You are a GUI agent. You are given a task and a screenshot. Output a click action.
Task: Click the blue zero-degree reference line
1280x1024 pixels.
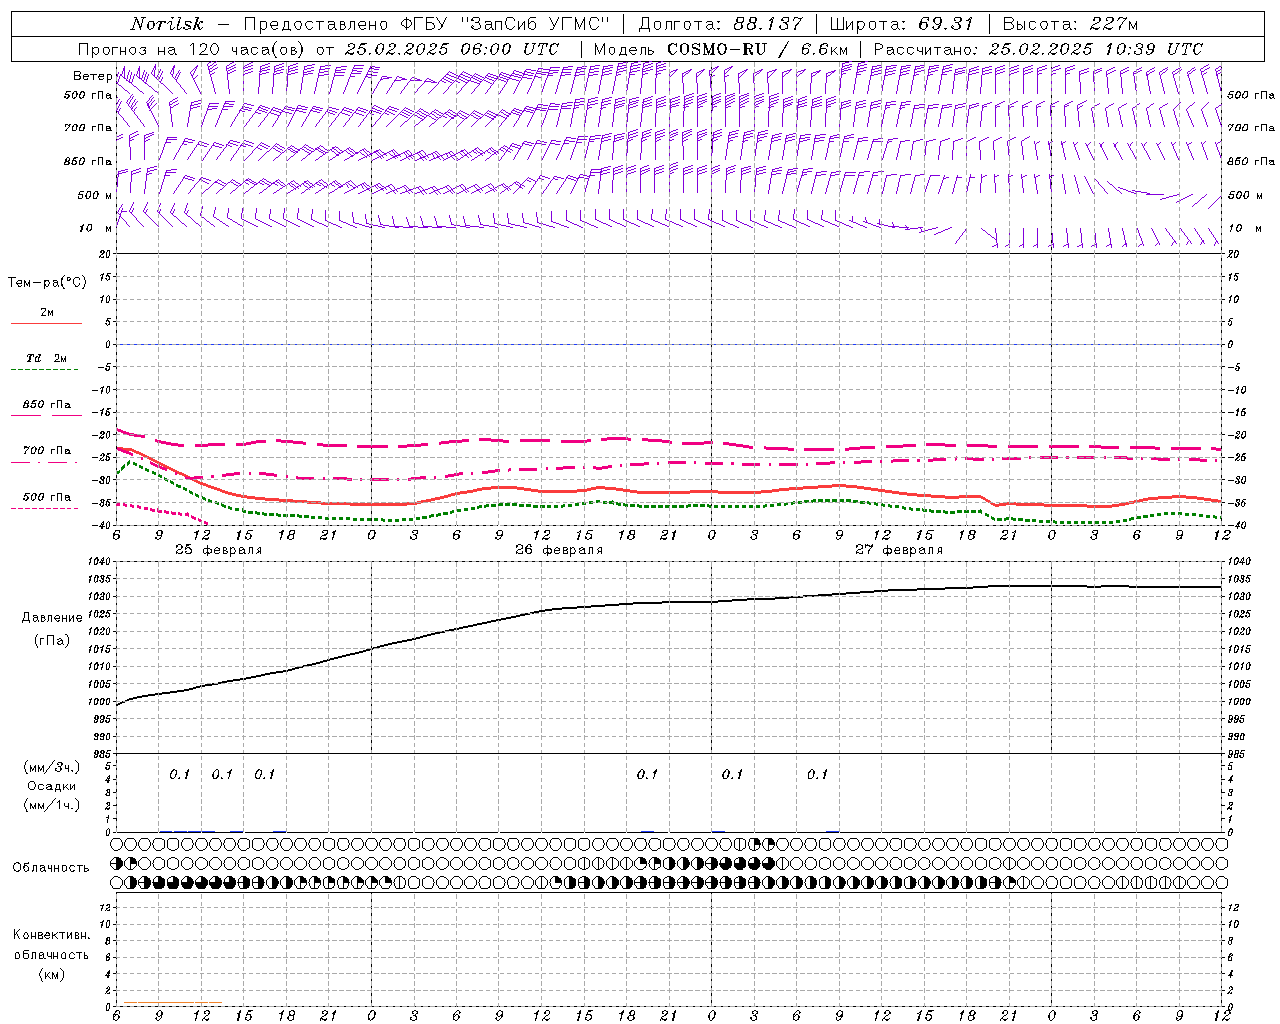click(x=669, y=344)
